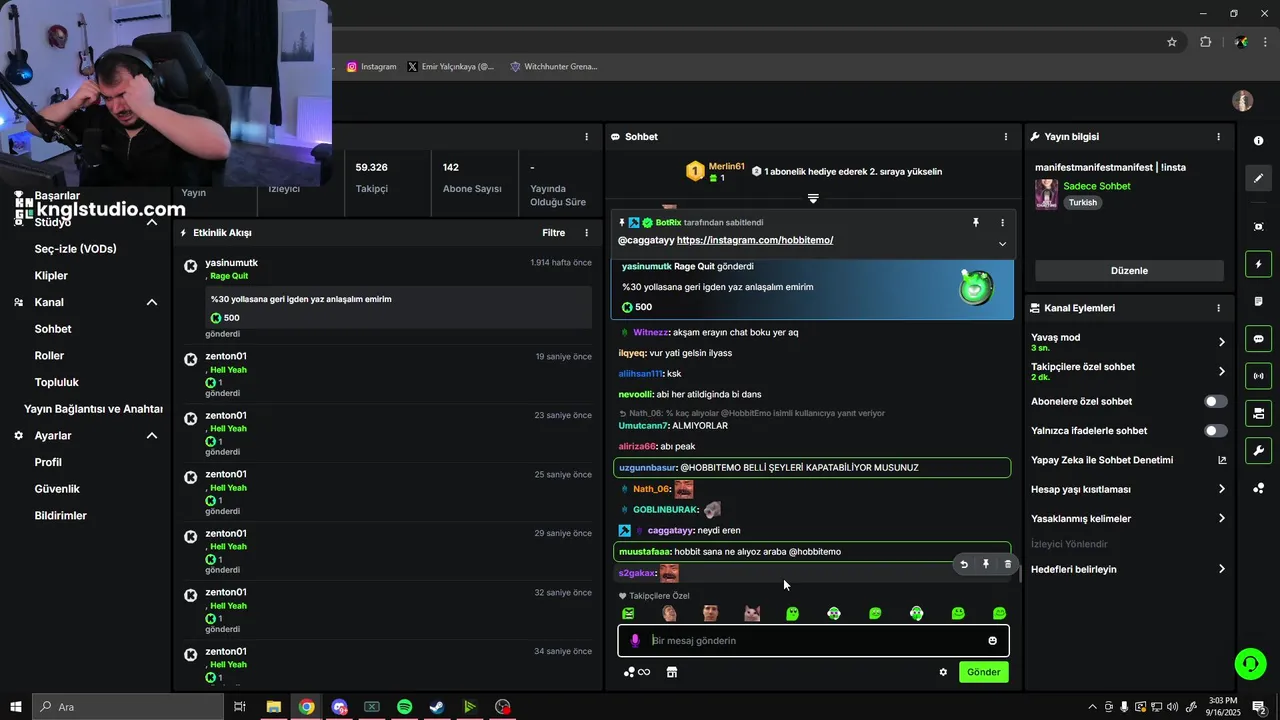Viewport: 1280px width, 720px height.
Task: Expand Yavaş mod settings
Action: 1221,342
